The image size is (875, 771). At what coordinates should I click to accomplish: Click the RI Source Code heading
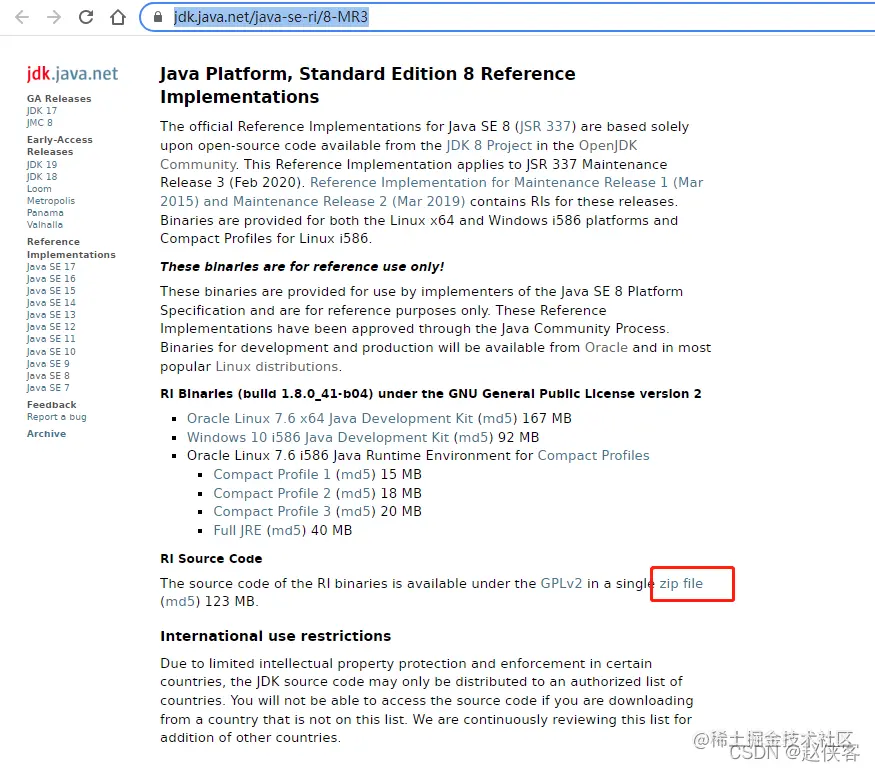coord(211,558)
